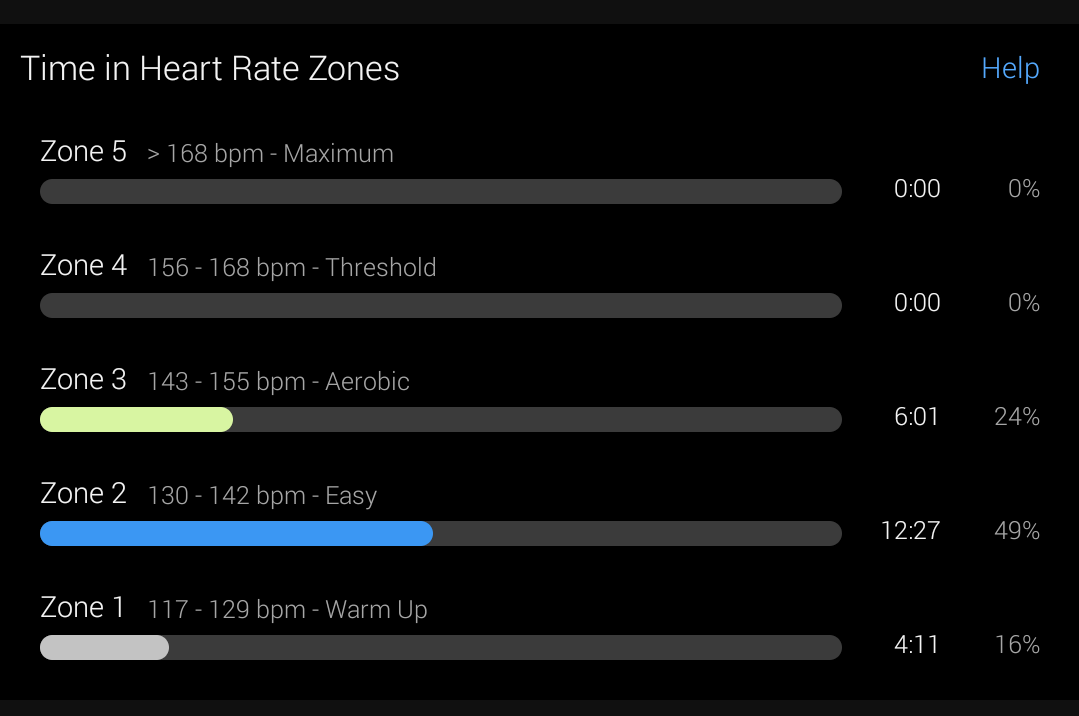Click the gray Zone 1 Warm Up bar
Screen dimensions: 1079x716
[x=104, y=647]
